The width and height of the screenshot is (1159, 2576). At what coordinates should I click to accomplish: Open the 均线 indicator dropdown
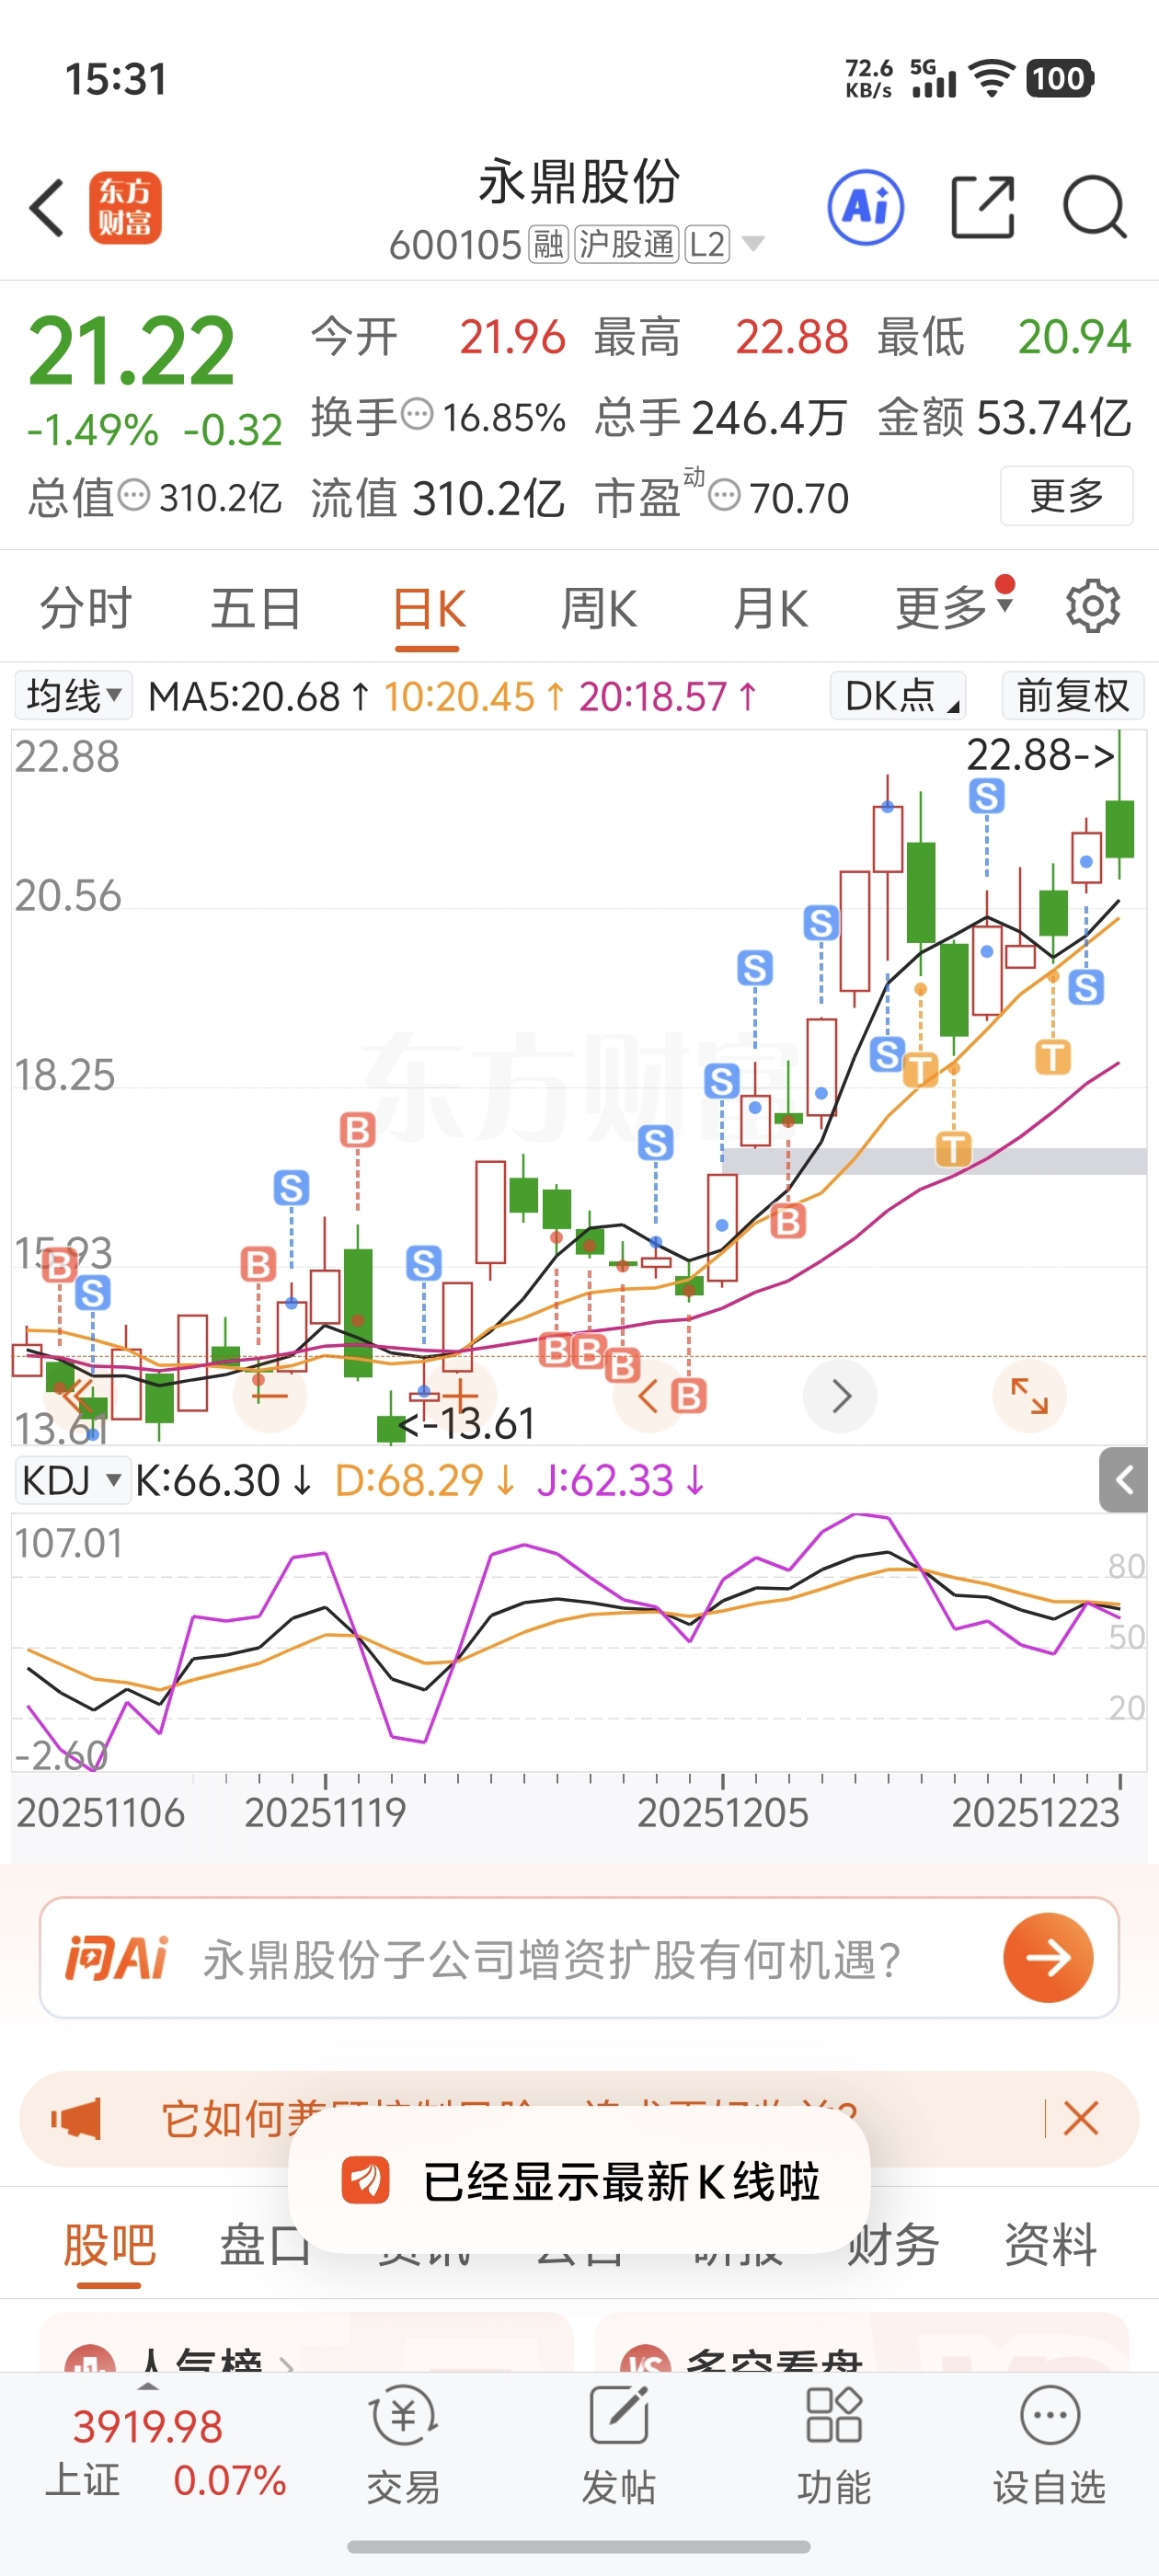coord(73,695)
